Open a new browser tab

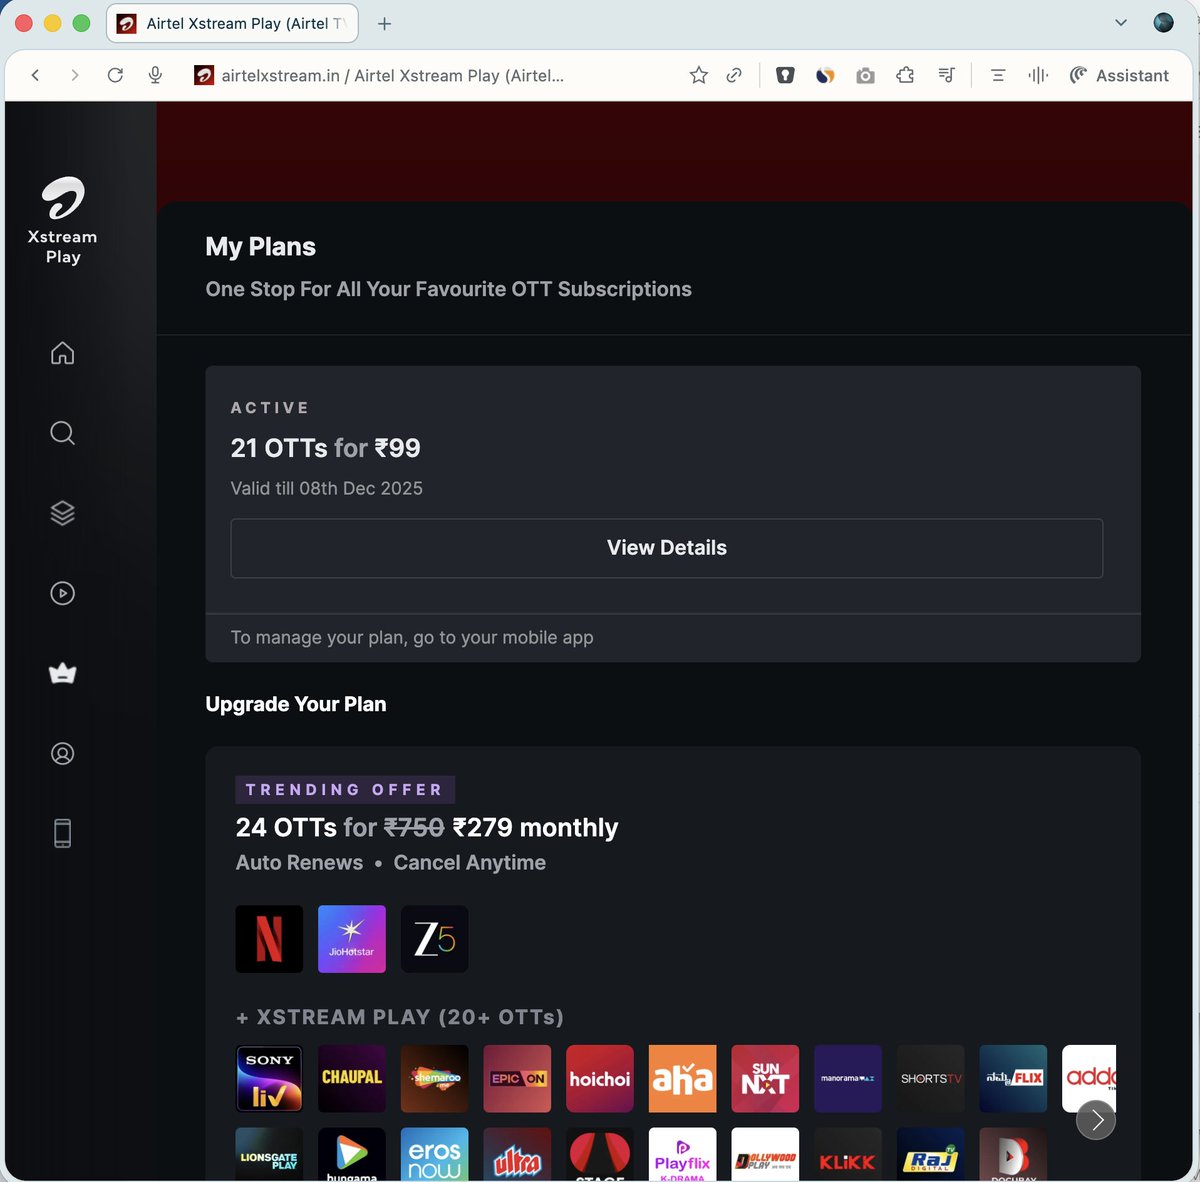(384, 23)
